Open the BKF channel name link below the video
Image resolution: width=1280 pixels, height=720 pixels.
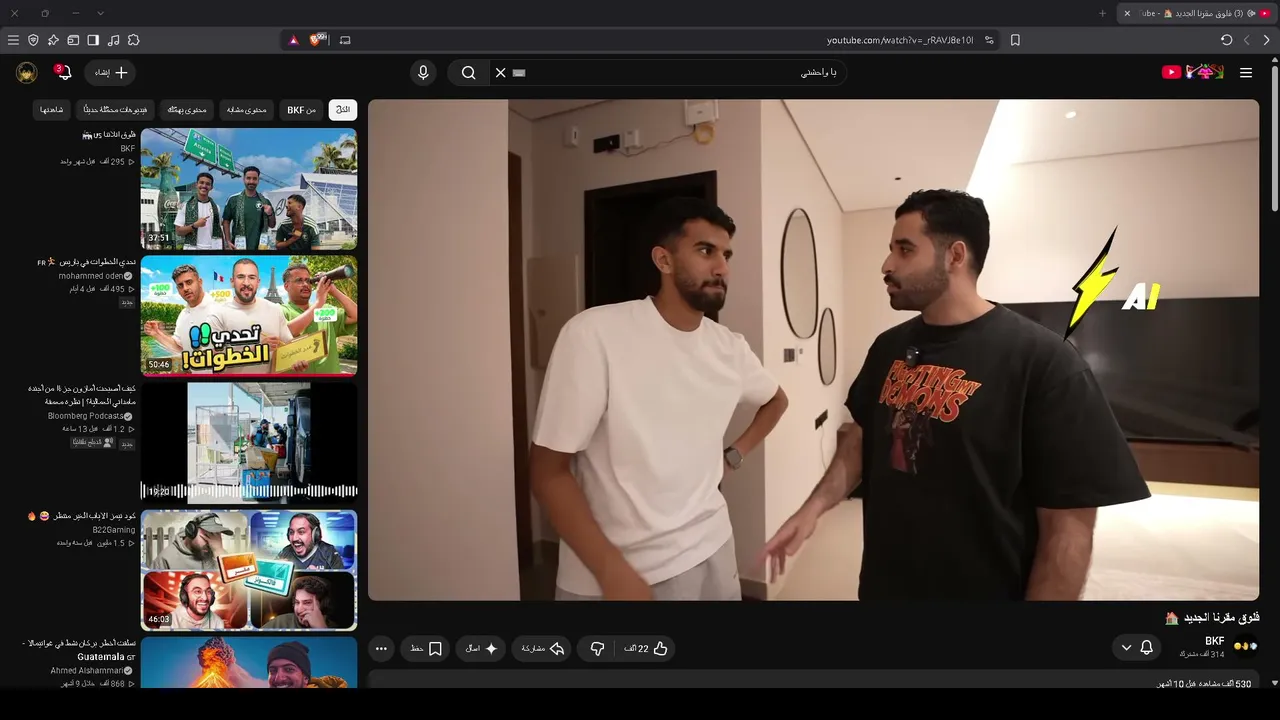pos(1215,641)
